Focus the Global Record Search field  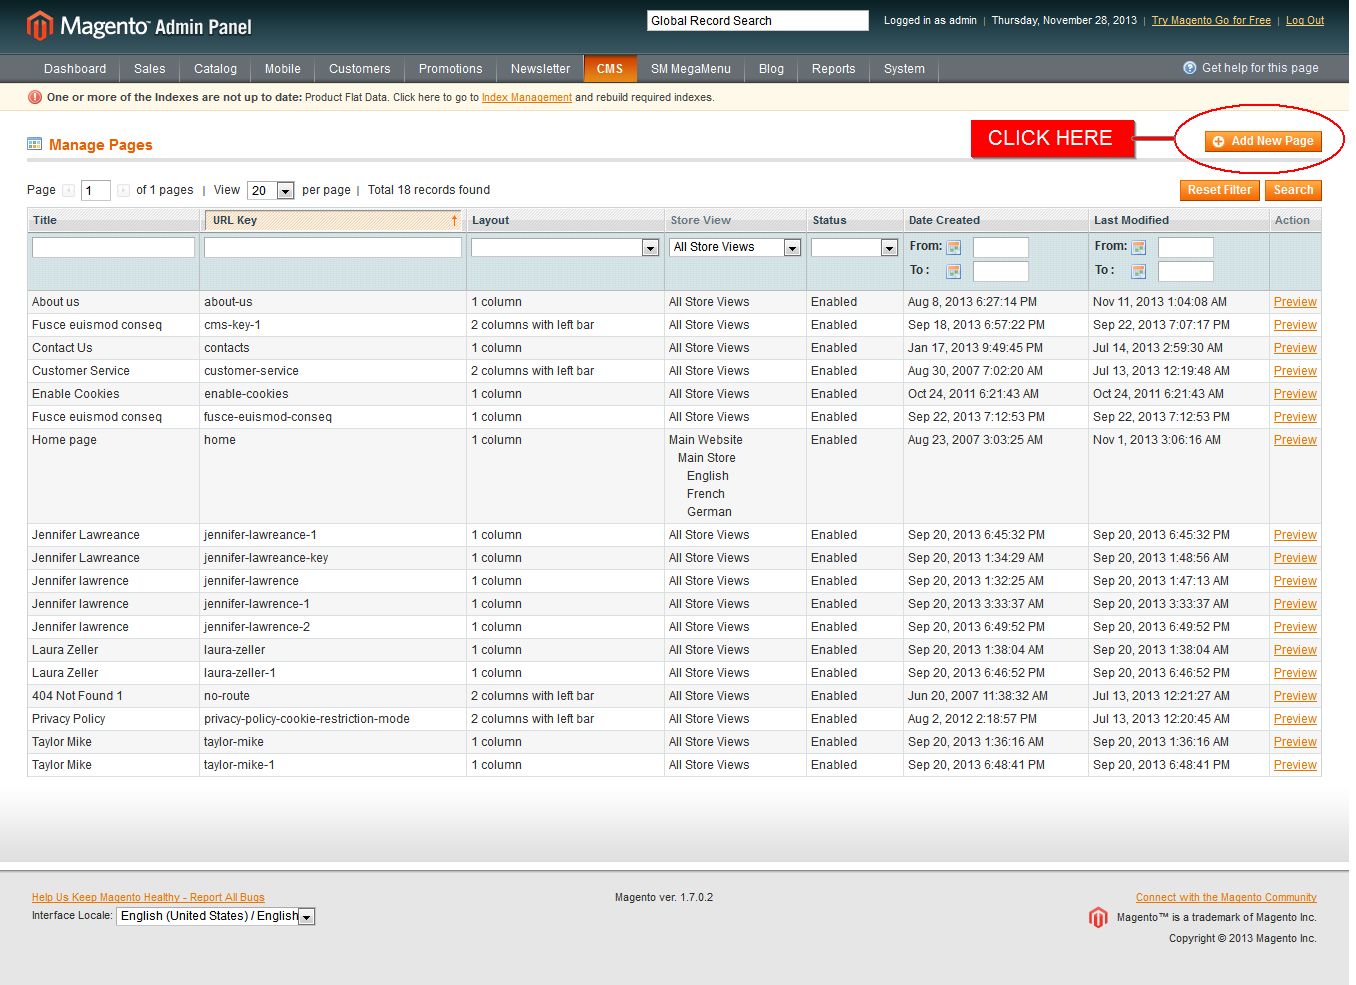tap(758, 20)
